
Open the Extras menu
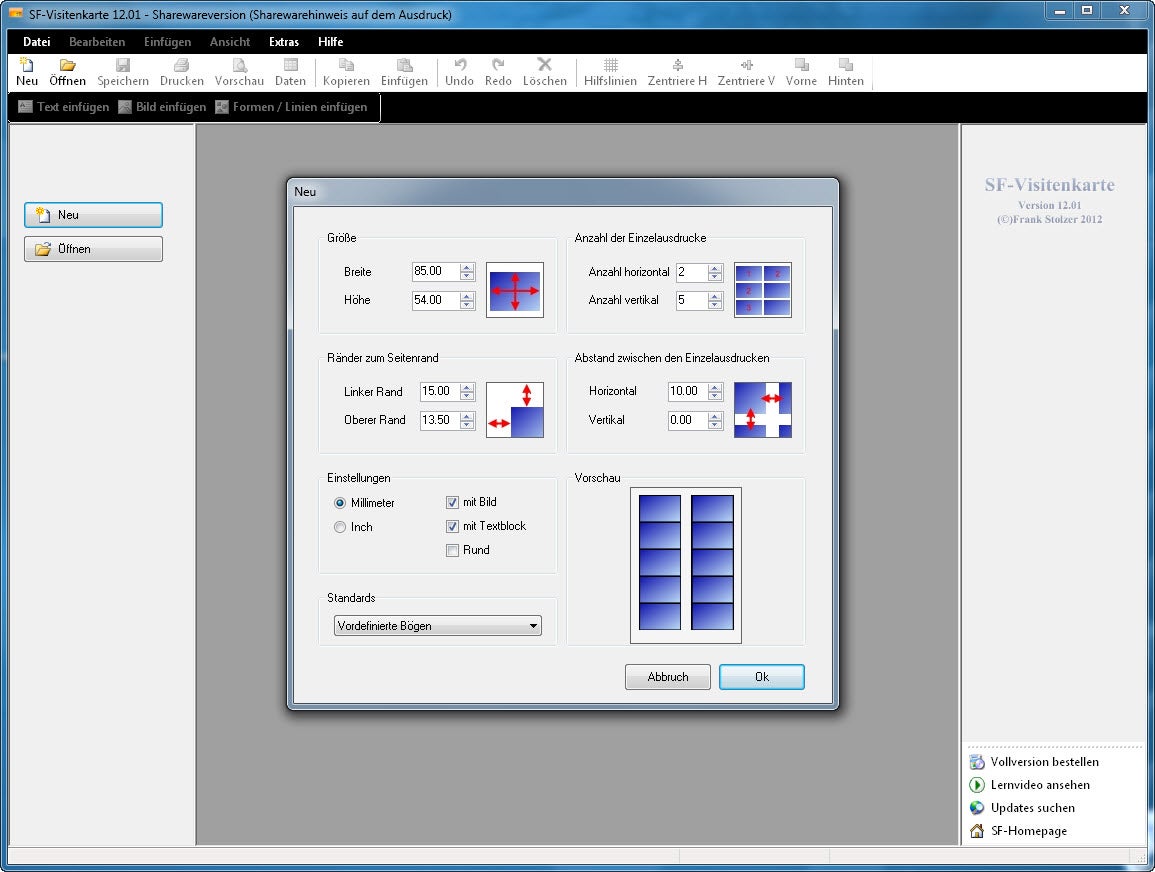point(284,42)
